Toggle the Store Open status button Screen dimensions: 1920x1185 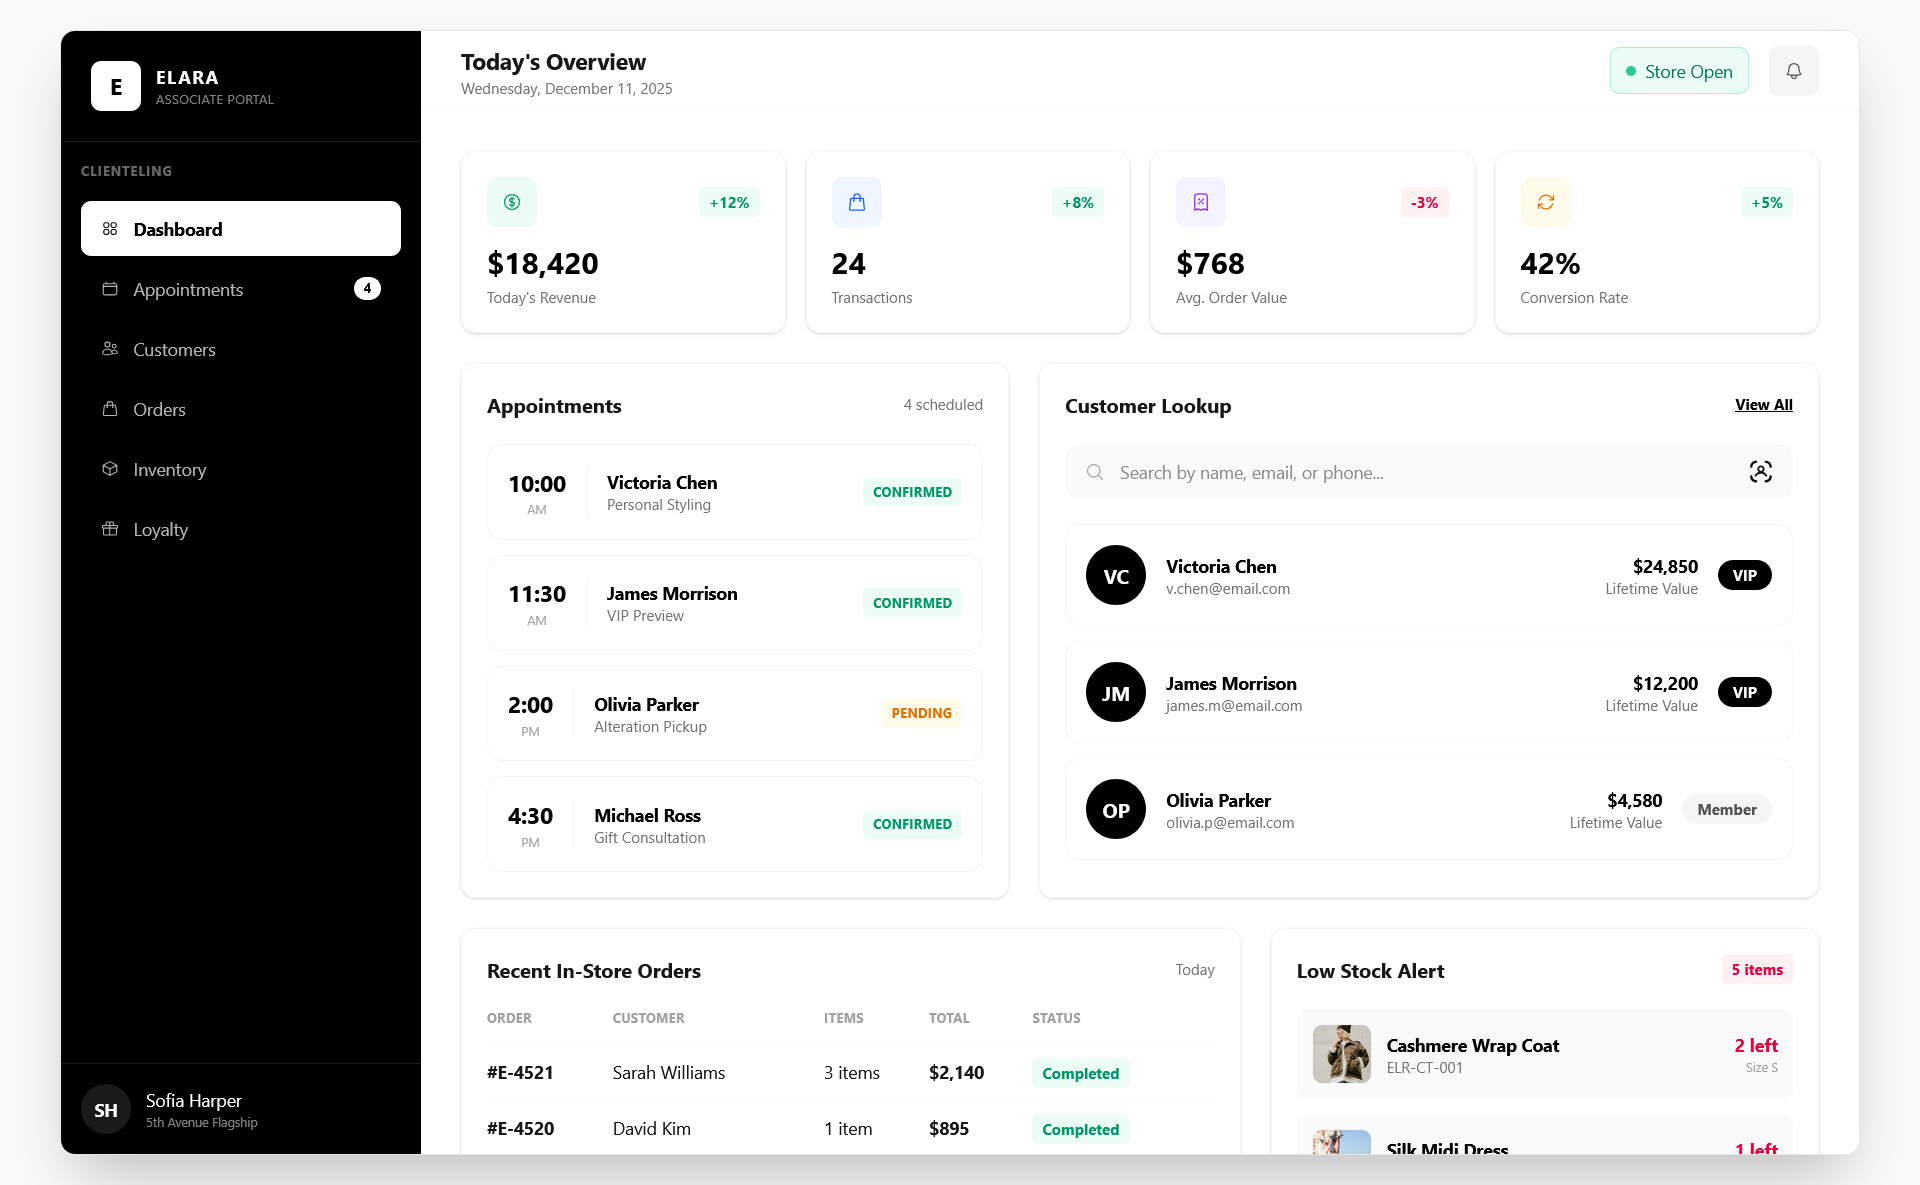[x=1678, y=71]
